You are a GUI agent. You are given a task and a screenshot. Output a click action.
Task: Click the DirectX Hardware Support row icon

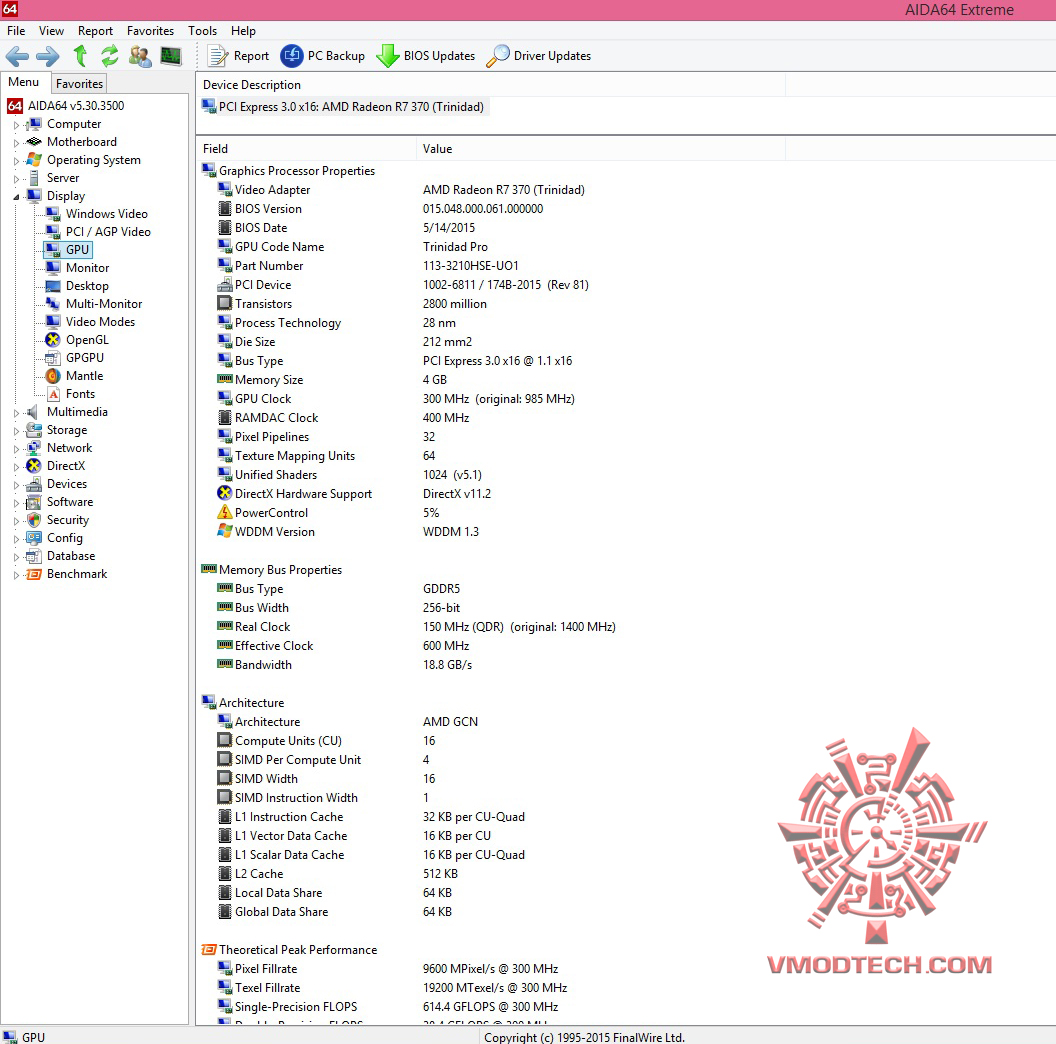pyautogui.click(x=225, y=493)
